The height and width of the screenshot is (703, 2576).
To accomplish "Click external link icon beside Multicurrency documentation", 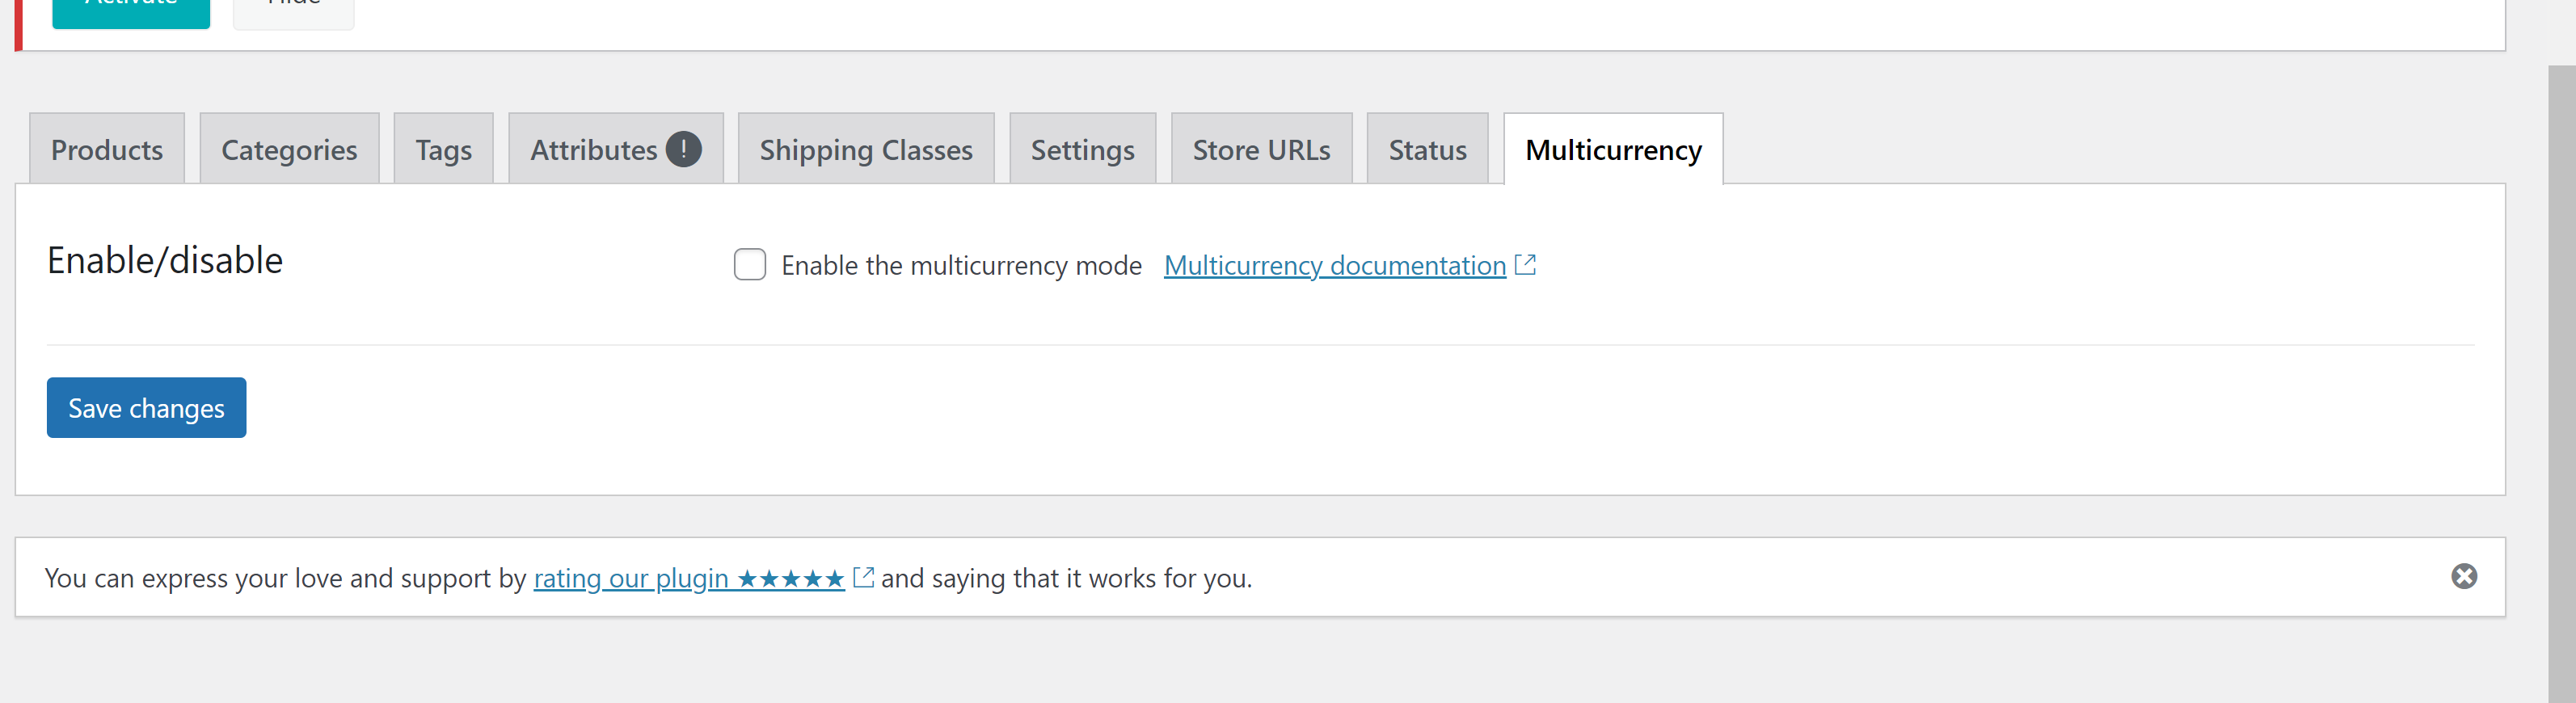I will coord(1525,265).
